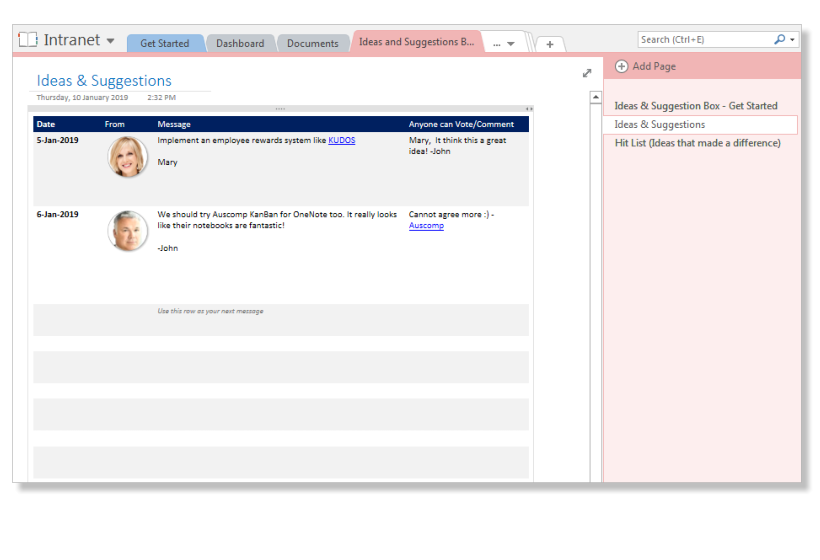Click the note container top drag handle
The height and width of the screenshot is (560, 820).
point(280,109)
